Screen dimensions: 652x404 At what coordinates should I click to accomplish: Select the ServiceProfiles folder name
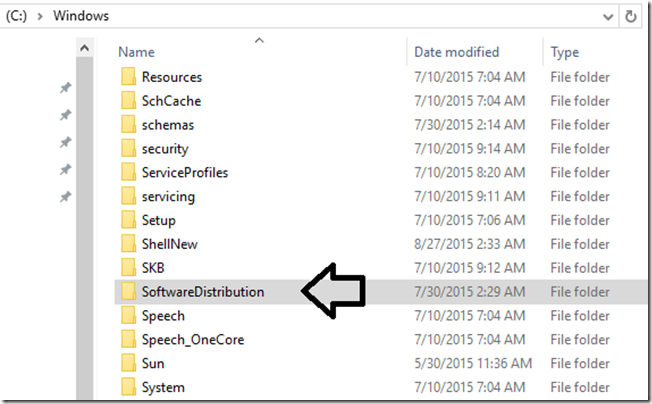point(185,172)
